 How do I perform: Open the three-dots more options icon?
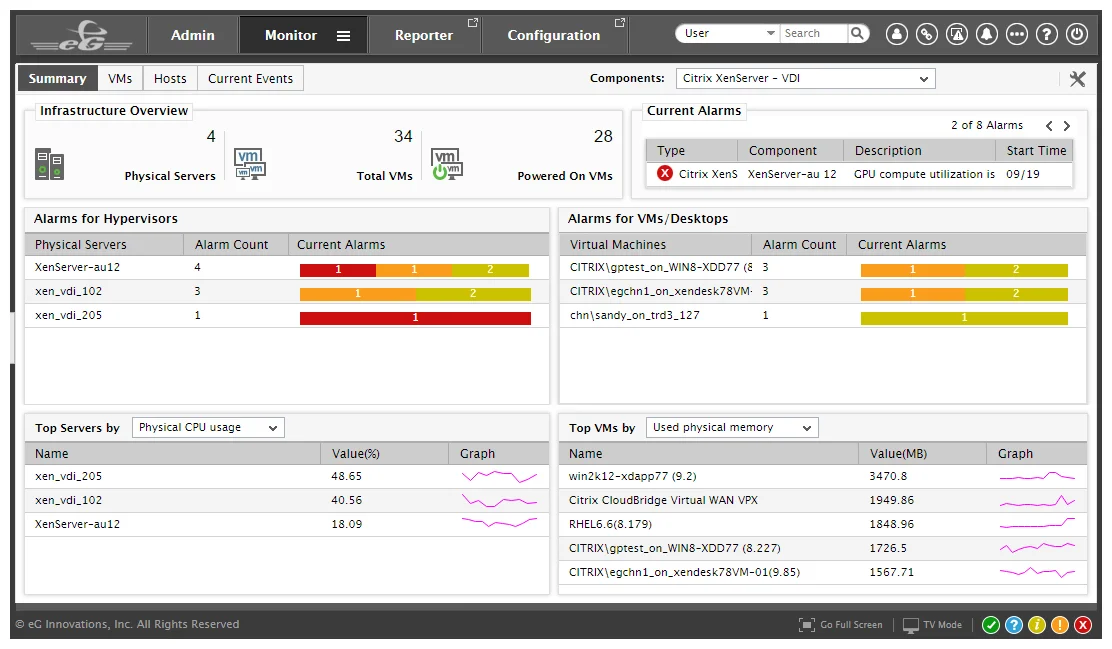1016,33
